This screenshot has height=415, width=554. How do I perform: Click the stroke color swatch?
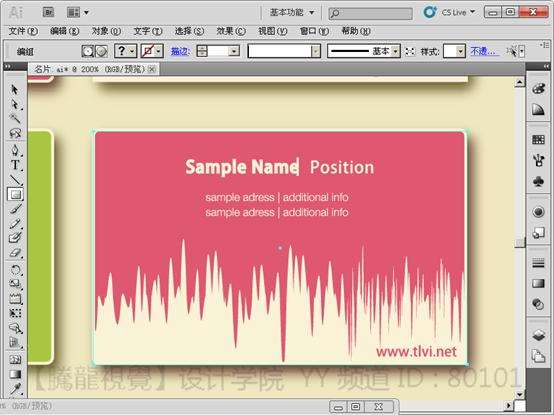[x=147, y=51]
